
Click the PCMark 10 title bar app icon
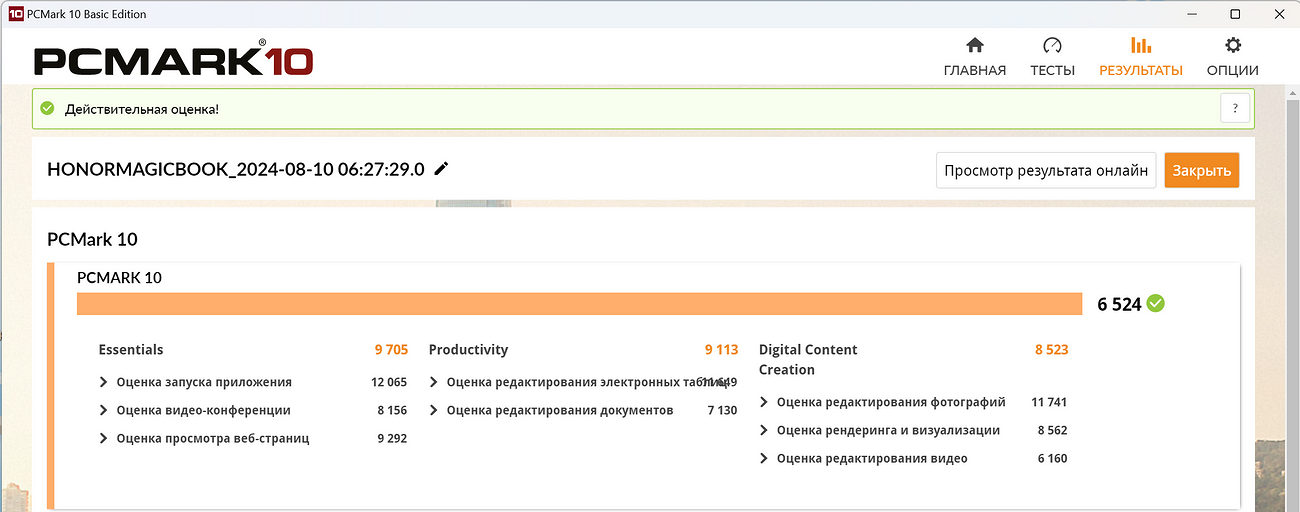pyautogui.click(x=15, y=14)
